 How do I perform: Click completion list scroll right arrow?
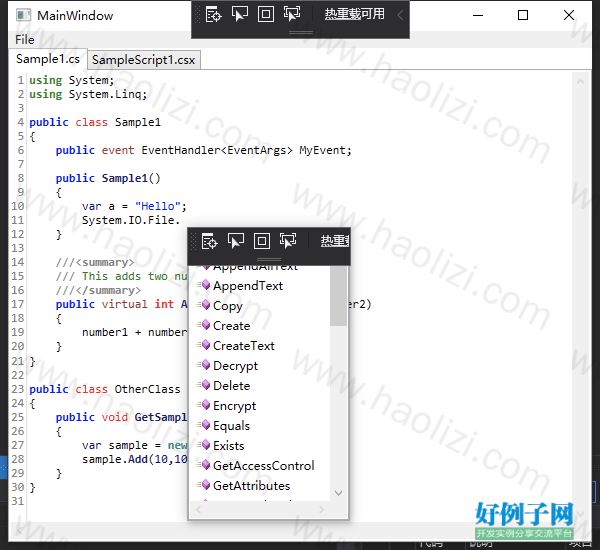click(321, 509)
